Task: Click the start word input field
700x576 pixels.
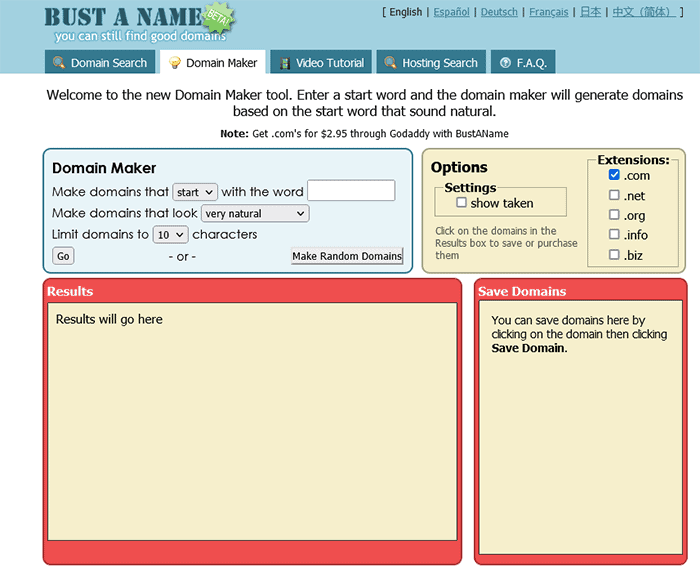Action: (x=351, y=191)
